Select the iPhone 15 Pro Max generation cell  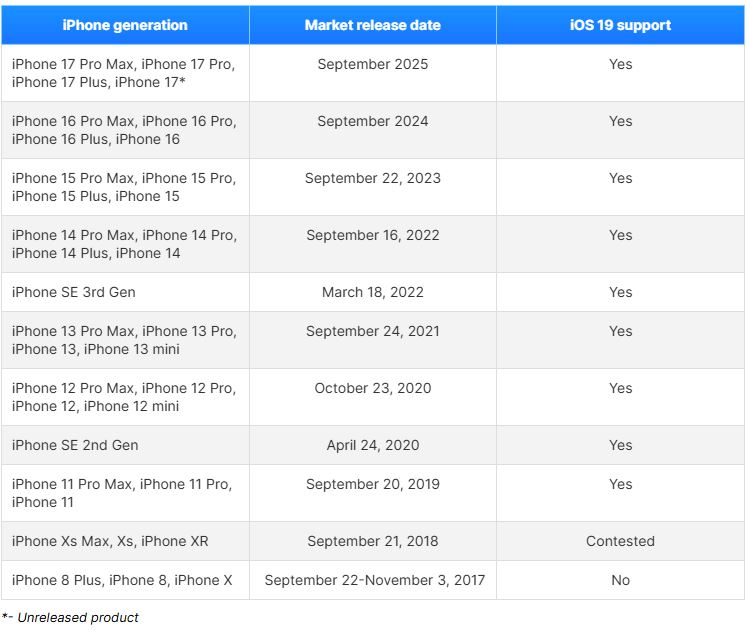pyautogui.click(x=125, y=187)
